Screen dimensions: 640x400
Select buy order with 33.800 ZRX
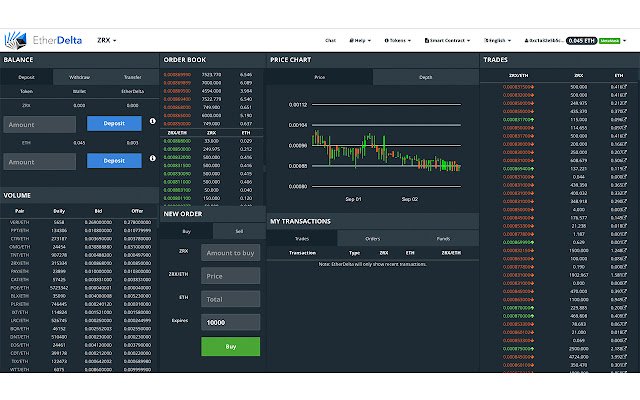point(211,141)
